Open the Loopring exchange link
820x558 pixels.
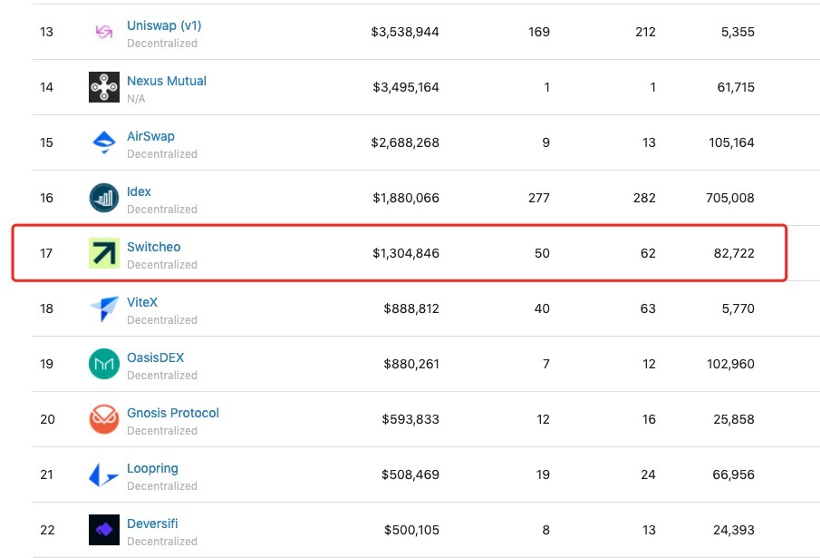153,469
